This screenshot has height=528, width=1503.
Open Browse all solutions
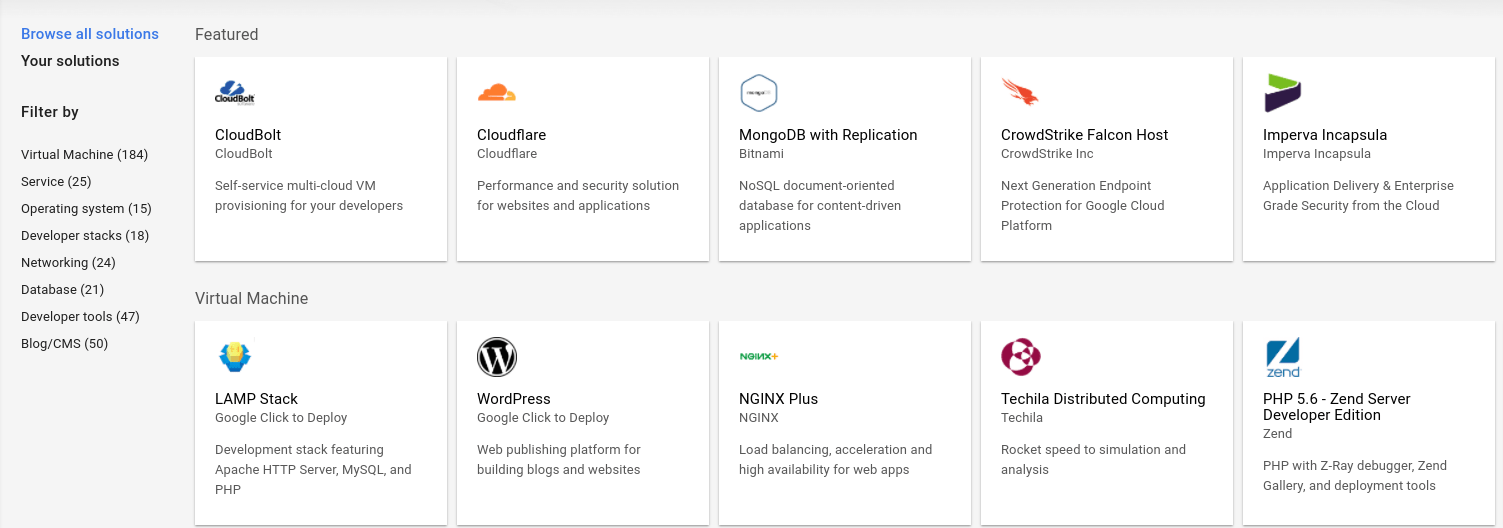90,34
